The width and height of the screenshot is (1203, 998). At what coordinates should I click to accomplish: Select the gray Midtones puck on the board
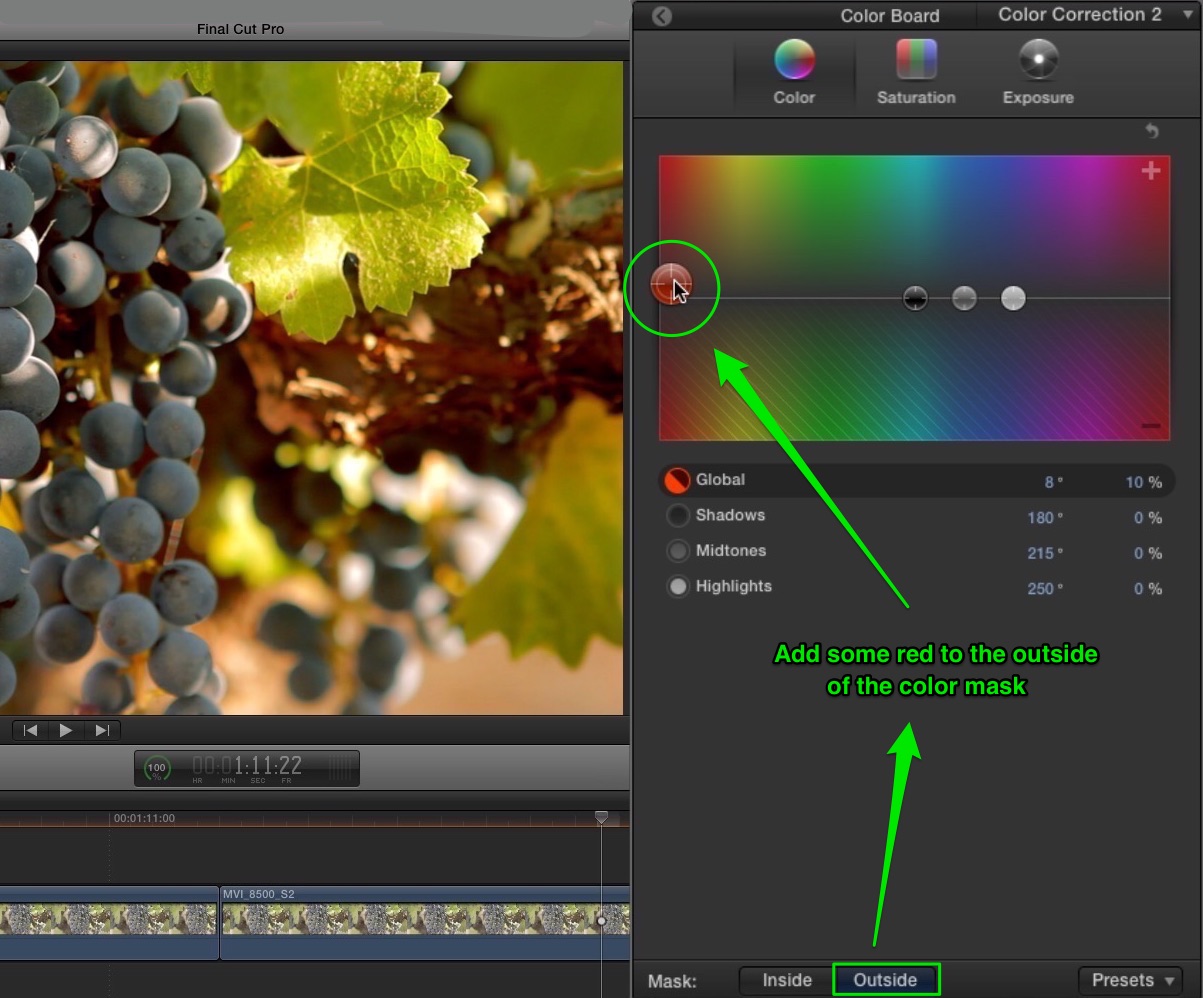pos(964,298)
